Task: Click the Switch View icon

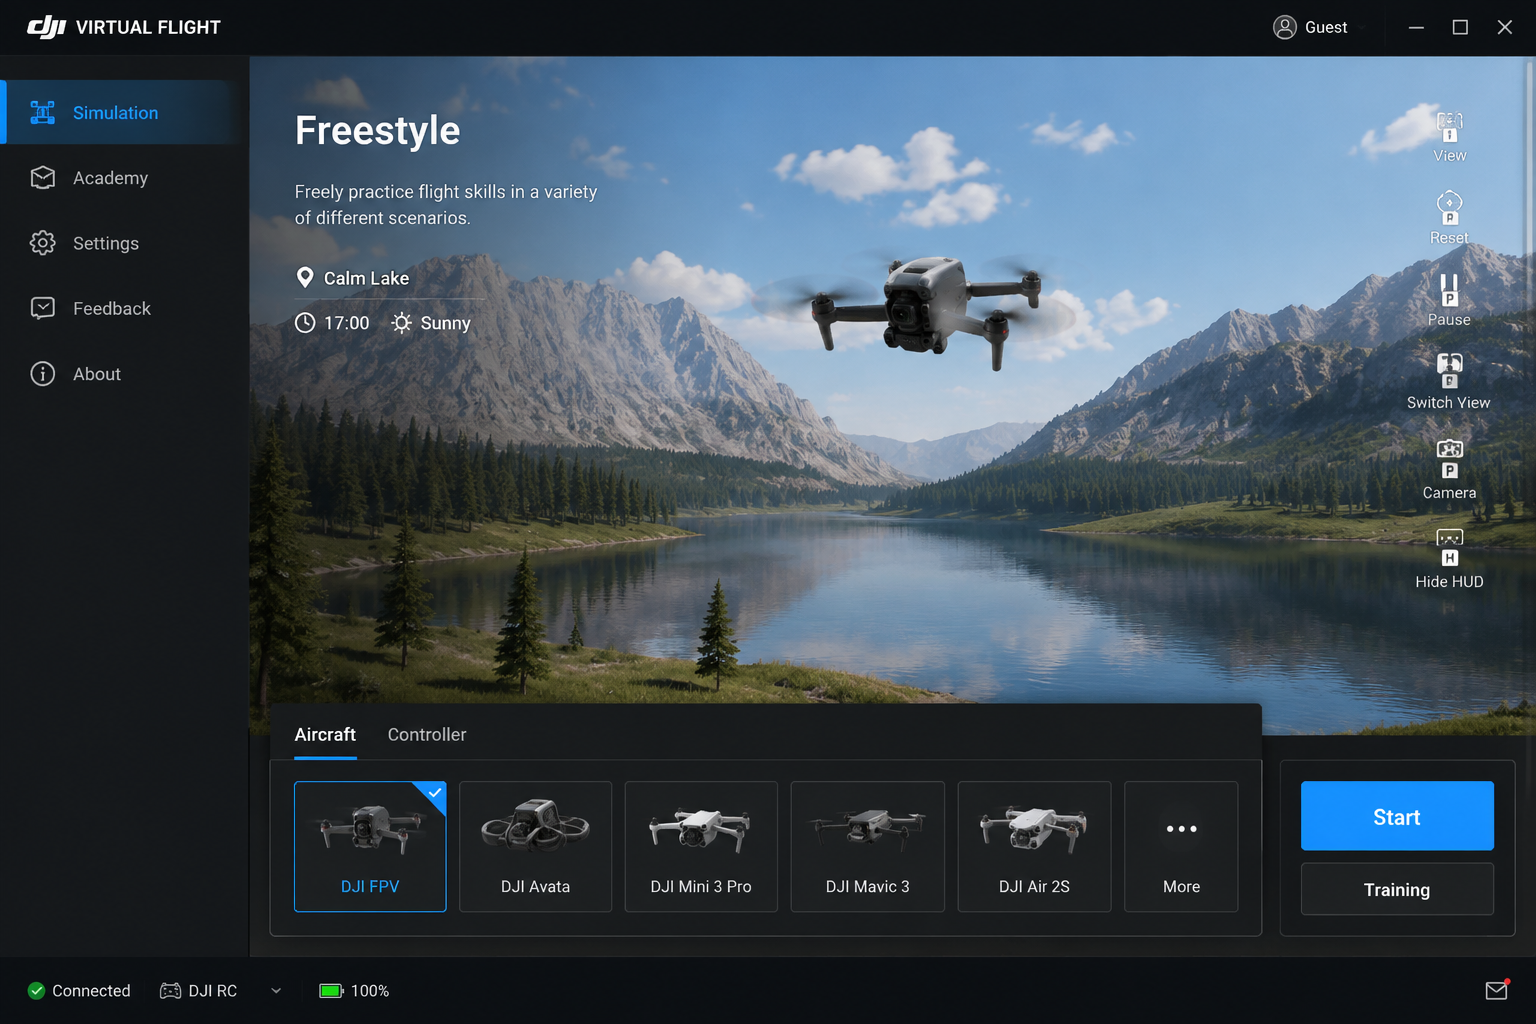Action: point(1449,371)
